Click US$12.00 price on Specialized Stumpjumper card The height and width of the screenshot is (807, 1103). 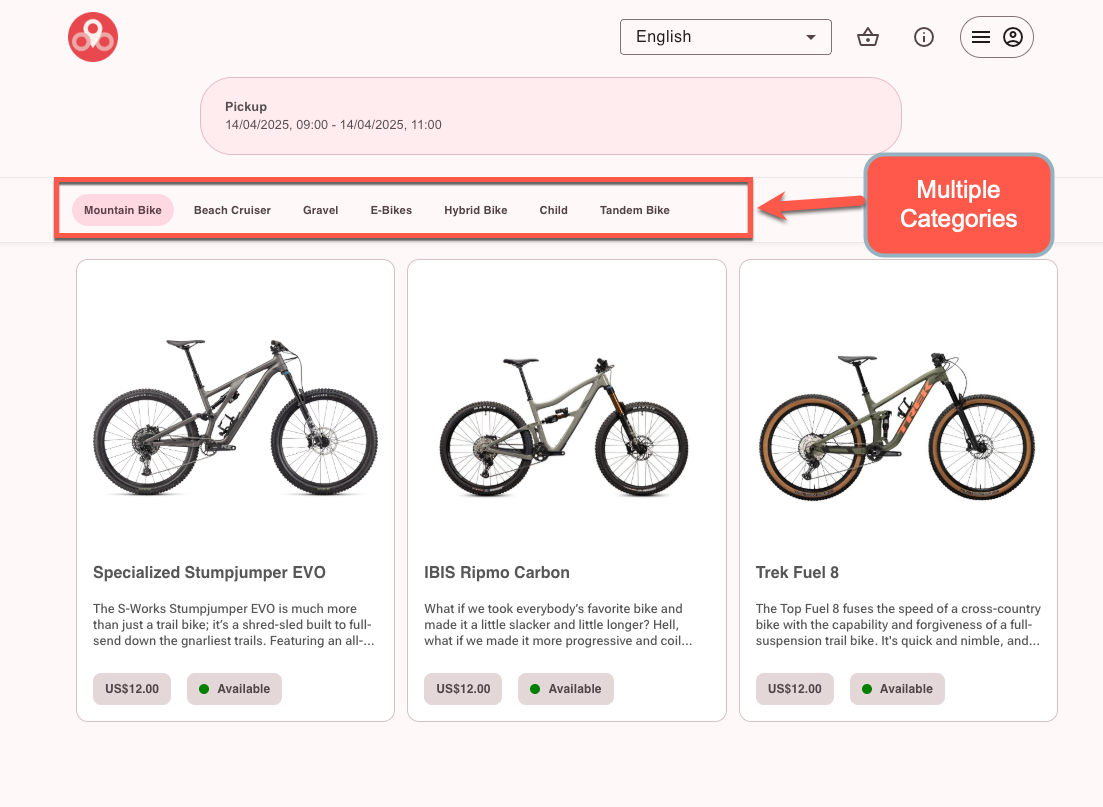[x=132, y=689]
